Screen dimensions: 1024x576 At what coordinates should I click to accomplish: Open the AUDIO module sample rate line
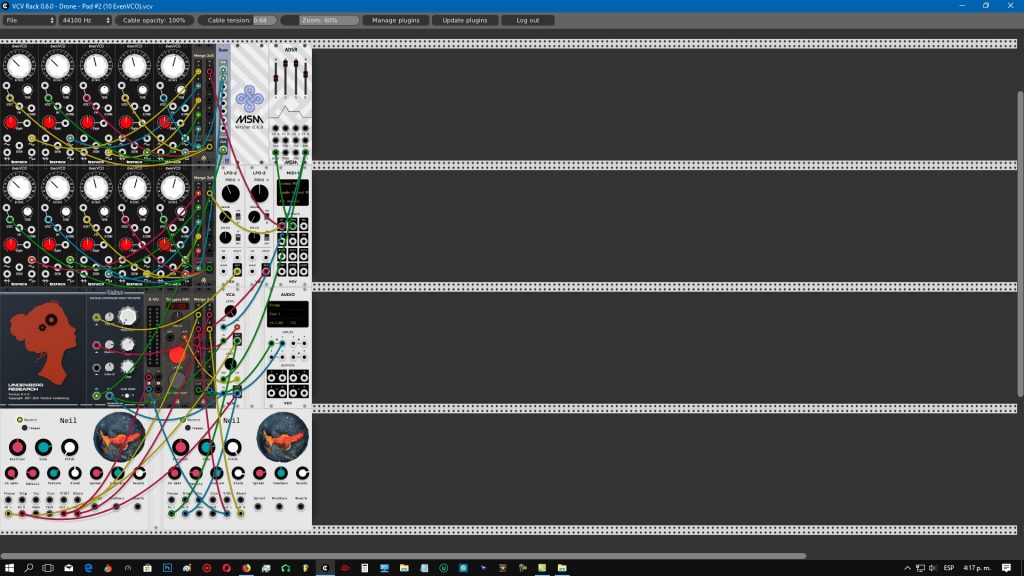pyautogui.click(x=278, y=323)
